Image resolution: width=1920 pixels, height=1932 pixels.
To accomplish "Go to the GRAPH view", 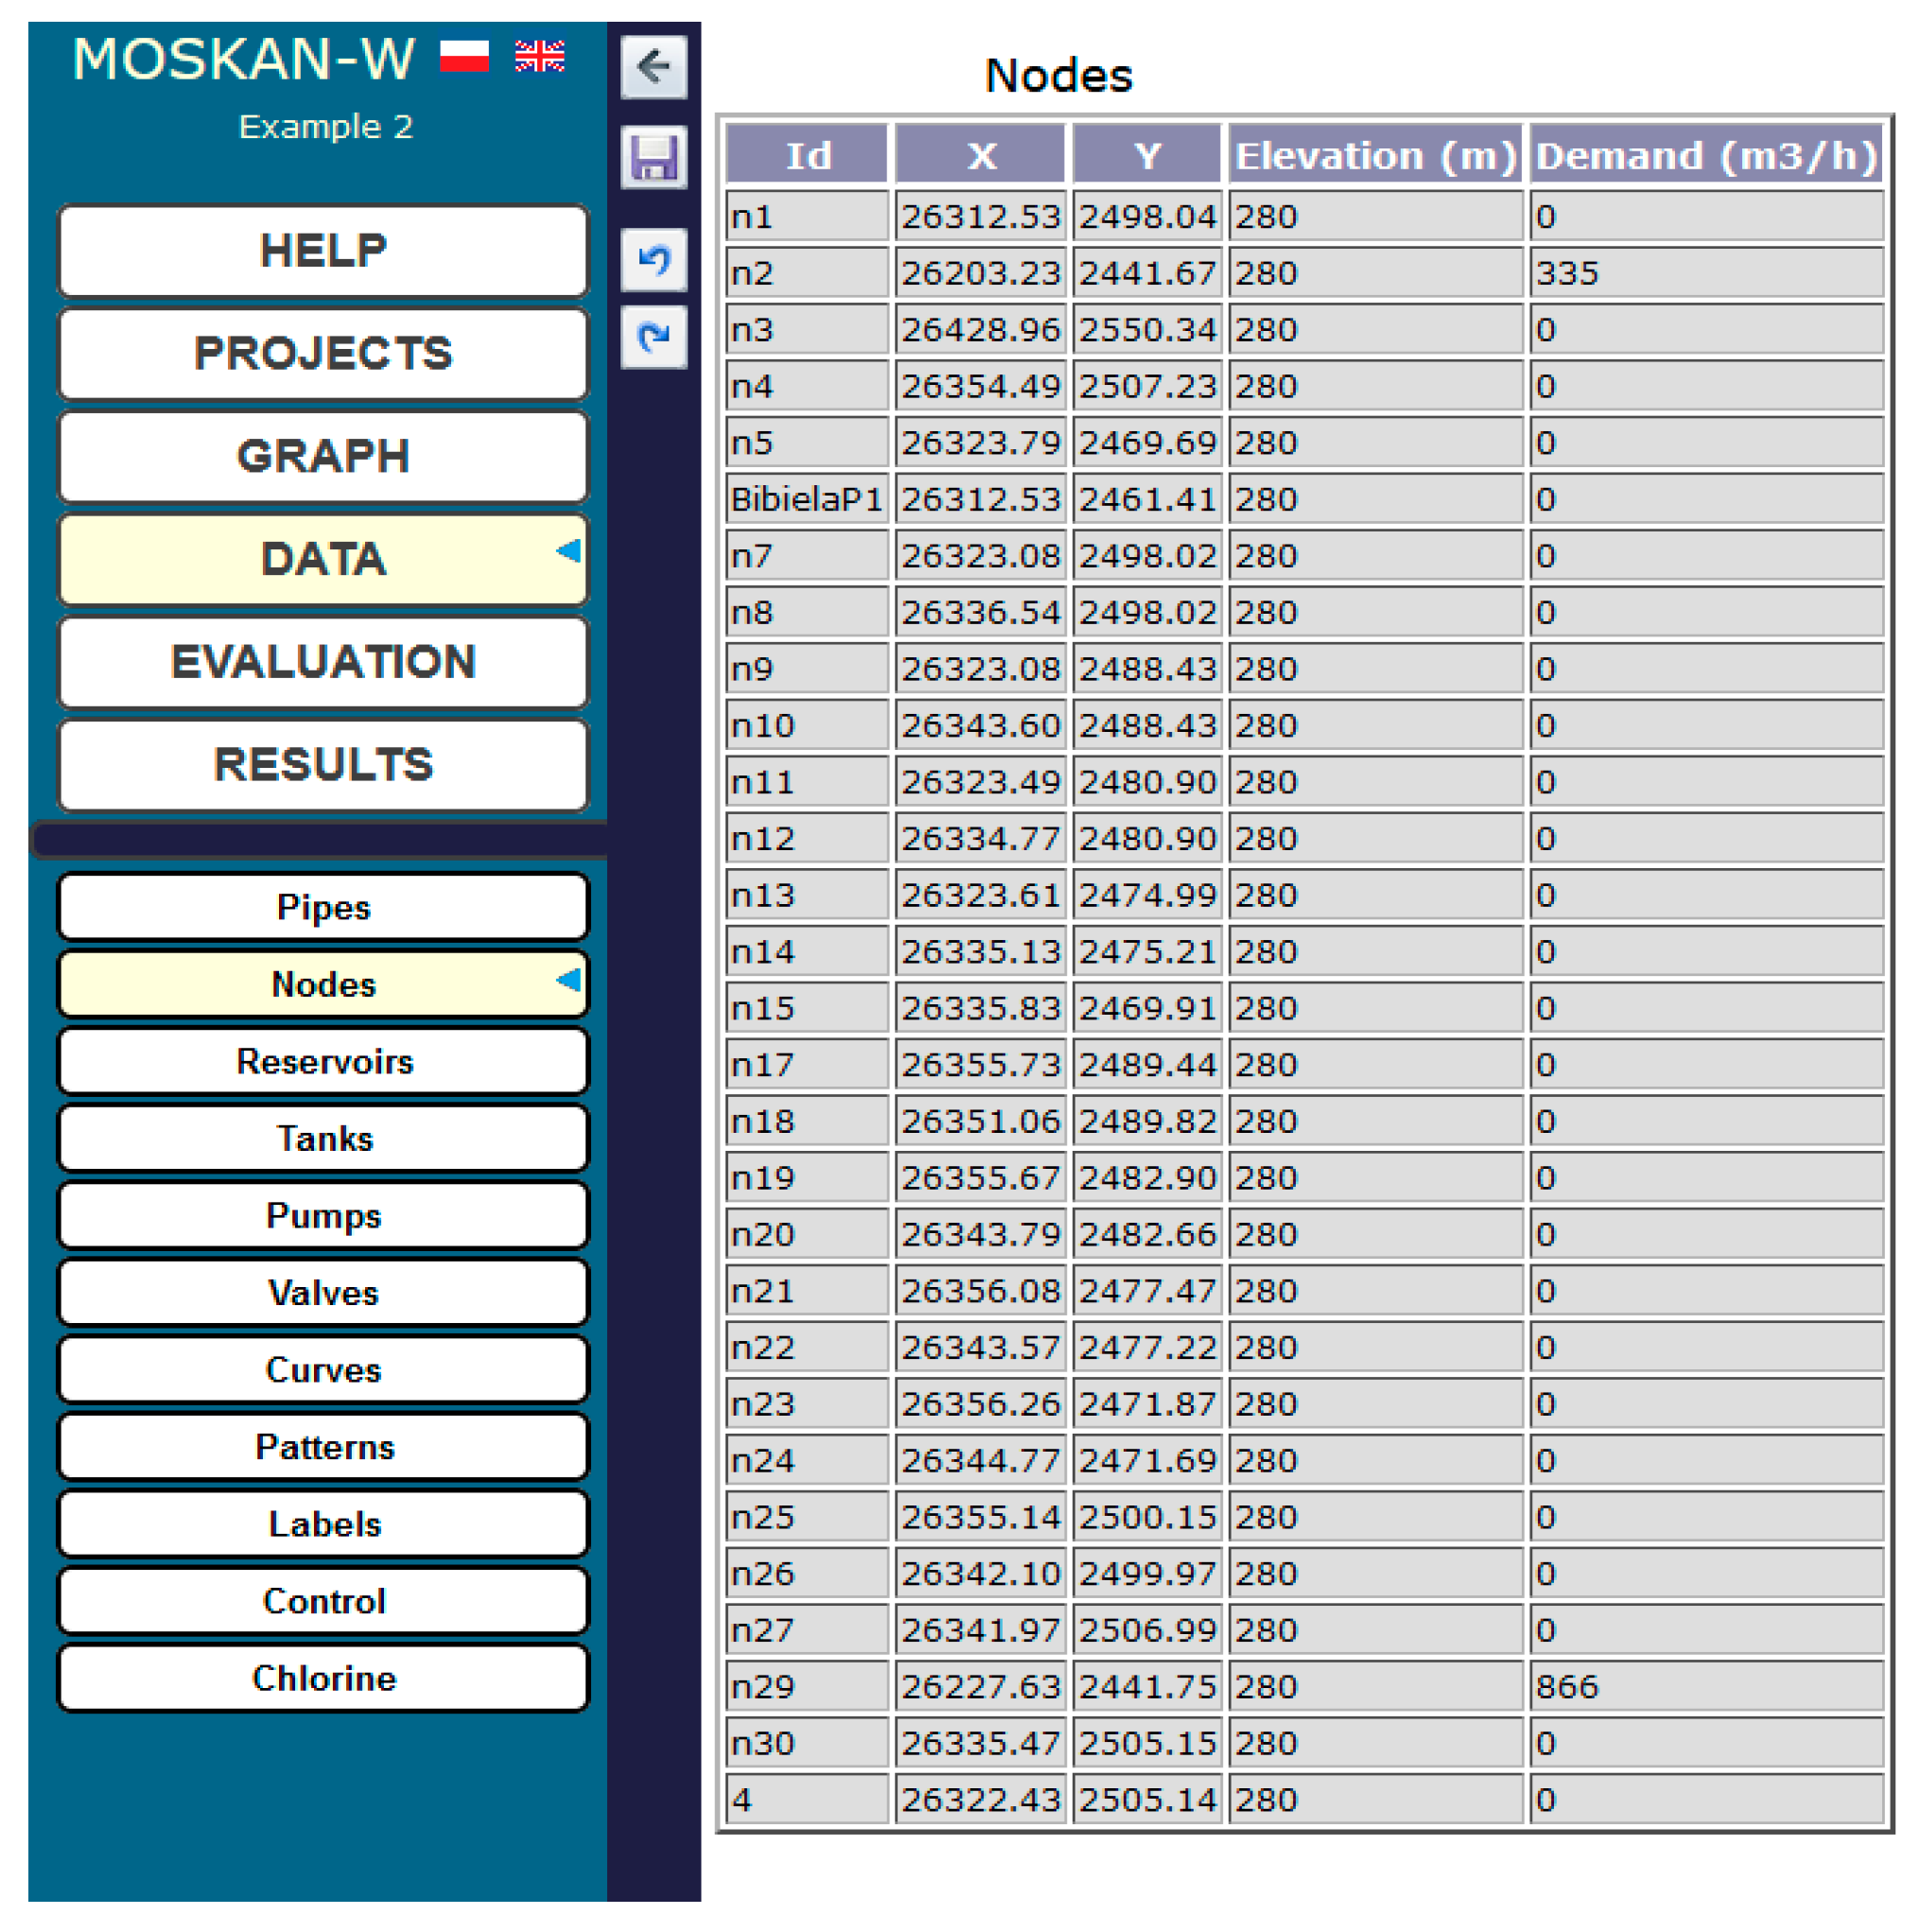I will tap(323, 456).
